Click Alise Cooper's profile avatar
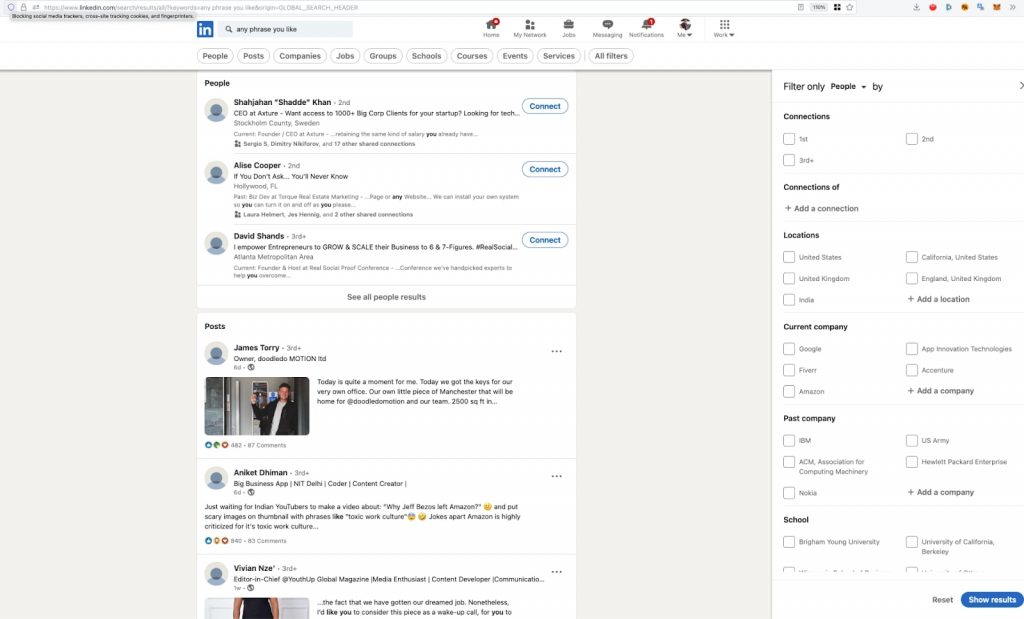Image resolution: width=1024 pixels, height=619 pixels. pyautogui.click(x=216, y=173)
